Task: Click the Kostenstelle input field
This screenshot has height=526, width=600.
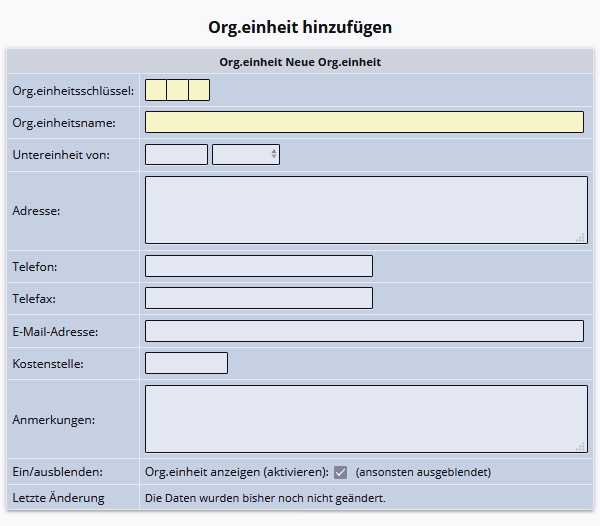Action: coord(186,363)
